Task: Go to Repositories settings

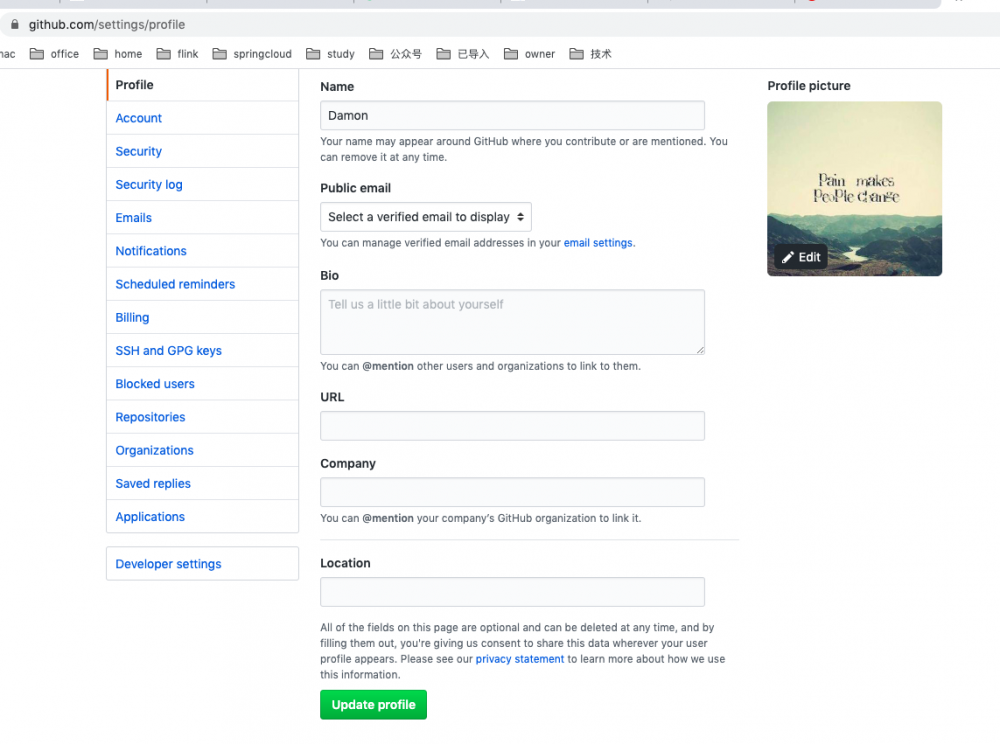Action: click(203, 416)
